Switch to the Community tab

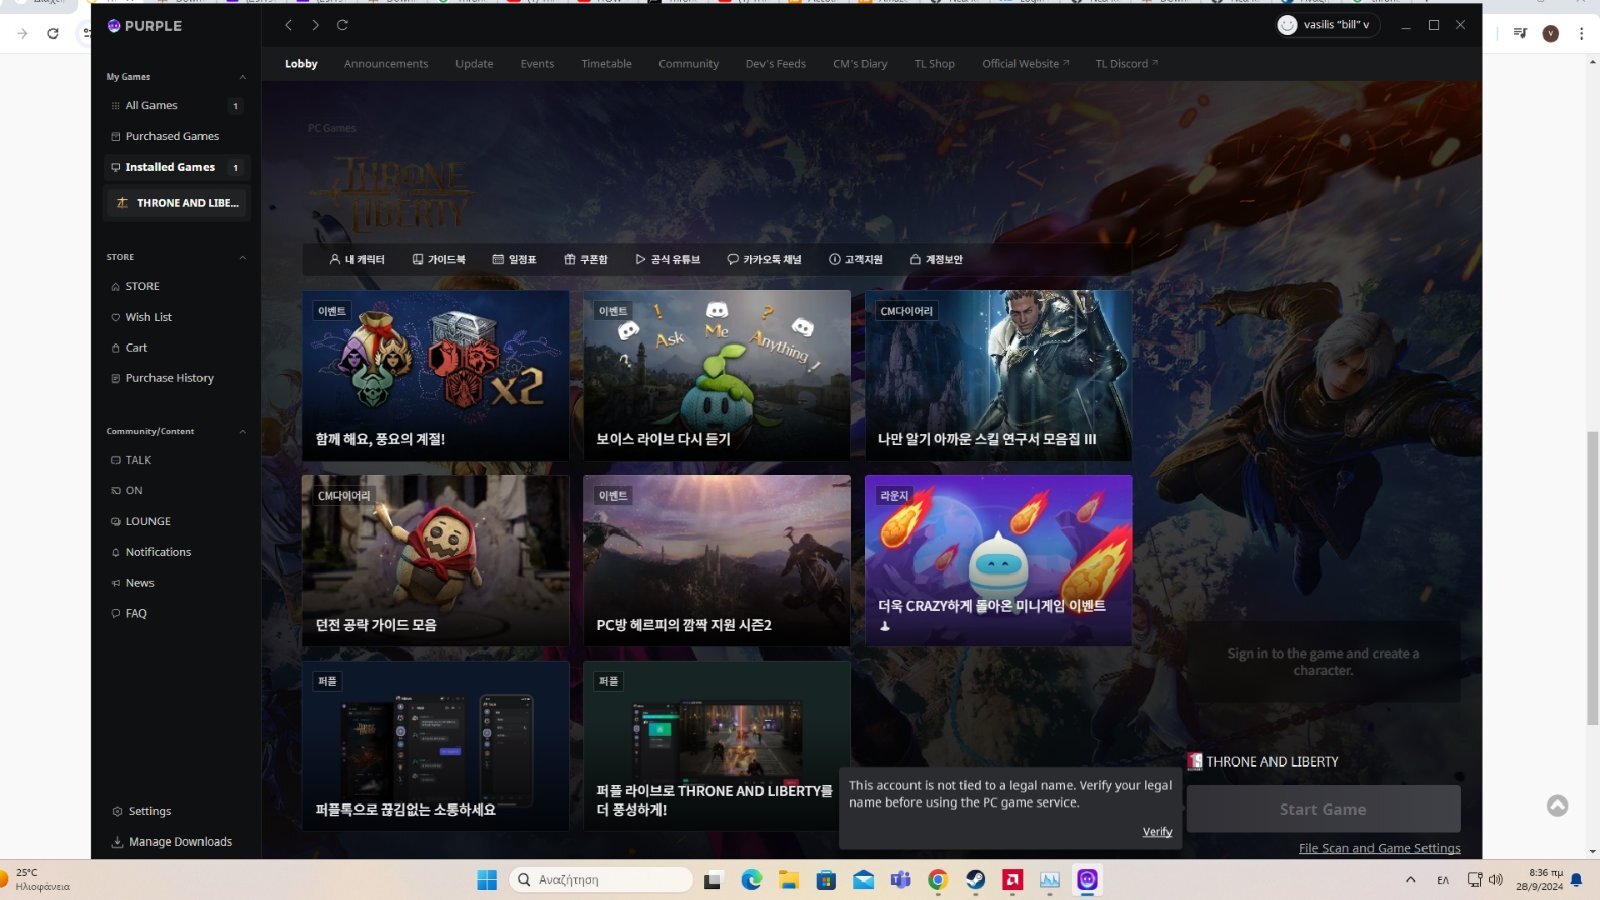point(688,64)
